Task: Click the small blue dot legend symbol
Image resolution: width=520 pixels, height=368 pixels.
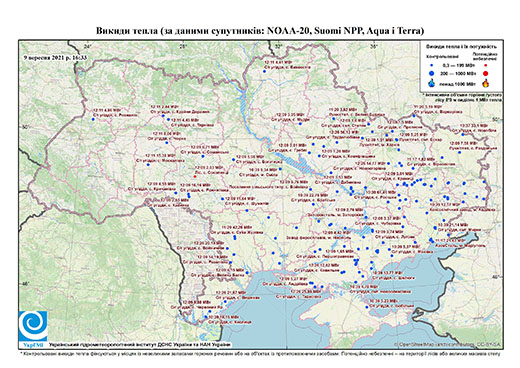Action: (432, 66)
